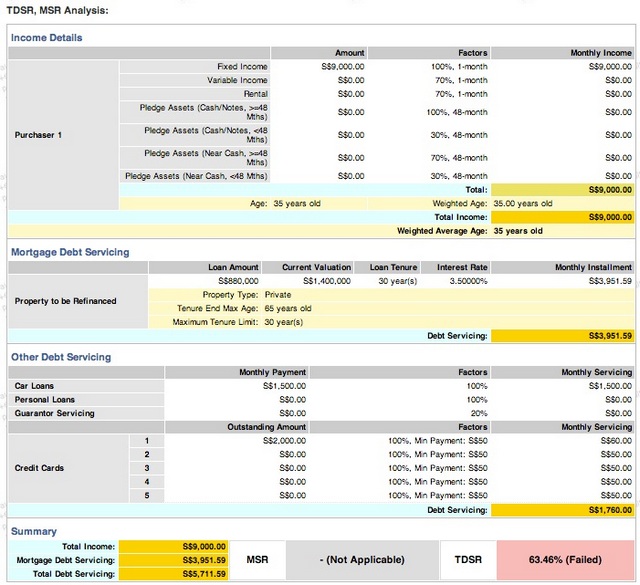Click the Summary section heading
640x585 pixels.
(x=33, y=532)
